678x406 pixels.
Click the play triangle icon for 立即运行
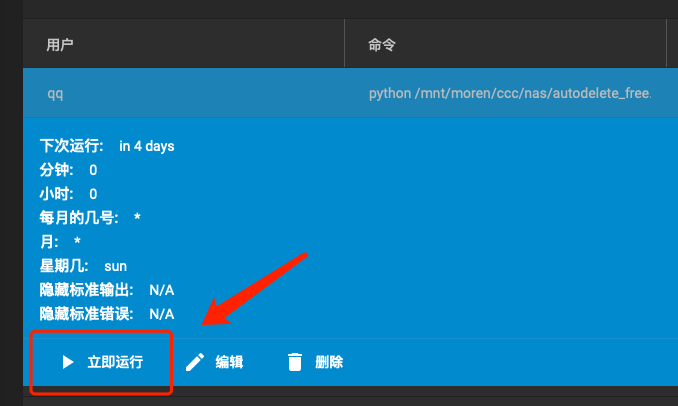68,362
